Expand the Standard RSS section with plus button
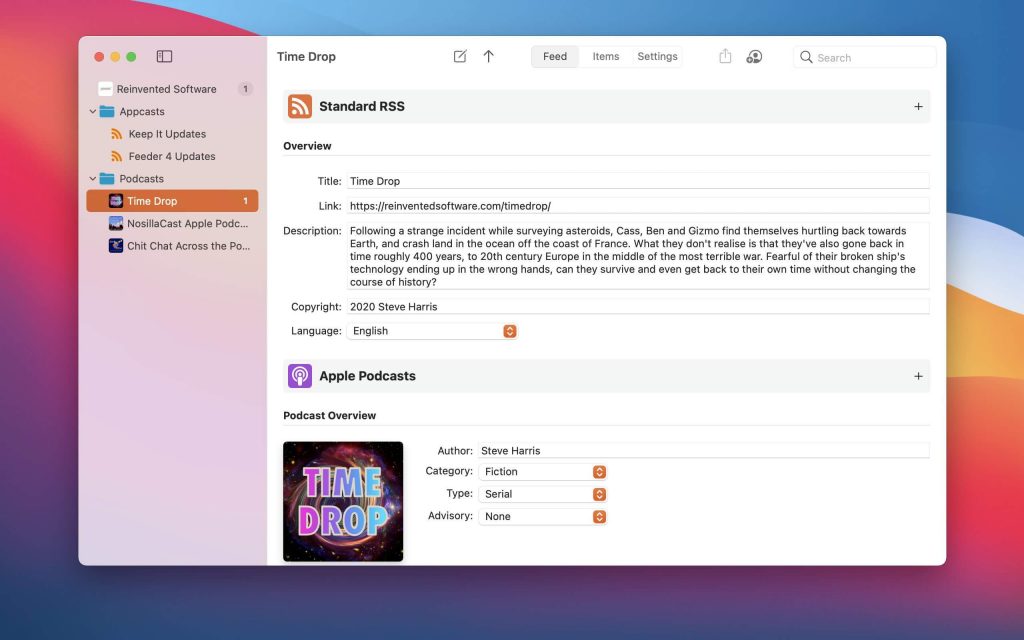The height and width of the screenshot is (640, 1024). pos(918,105)
